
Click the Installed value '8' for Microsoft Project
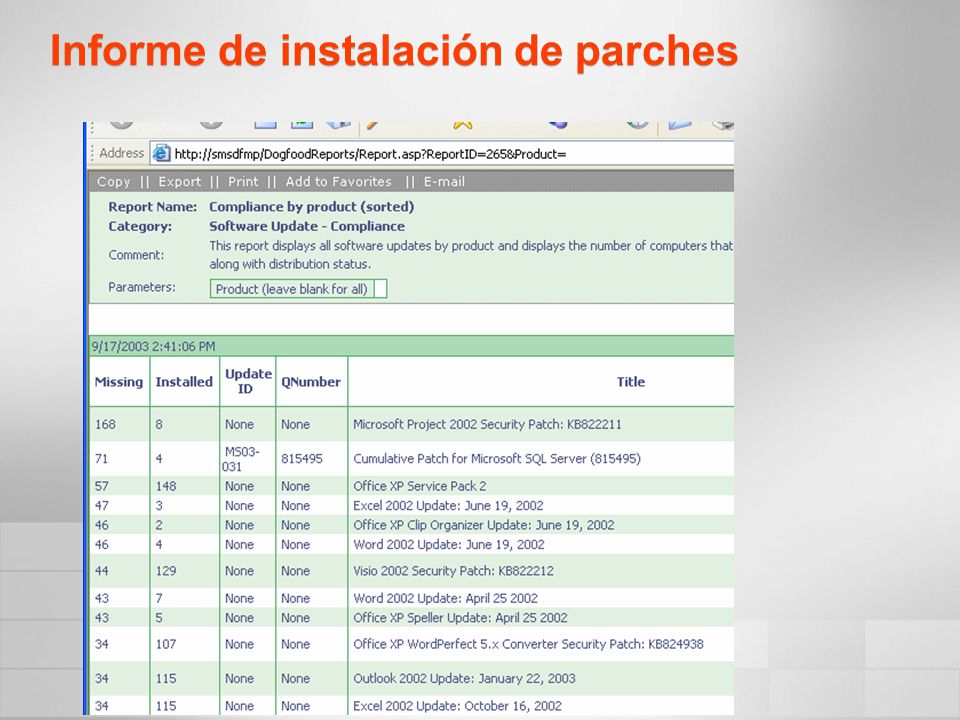click(x=159, y=424)
